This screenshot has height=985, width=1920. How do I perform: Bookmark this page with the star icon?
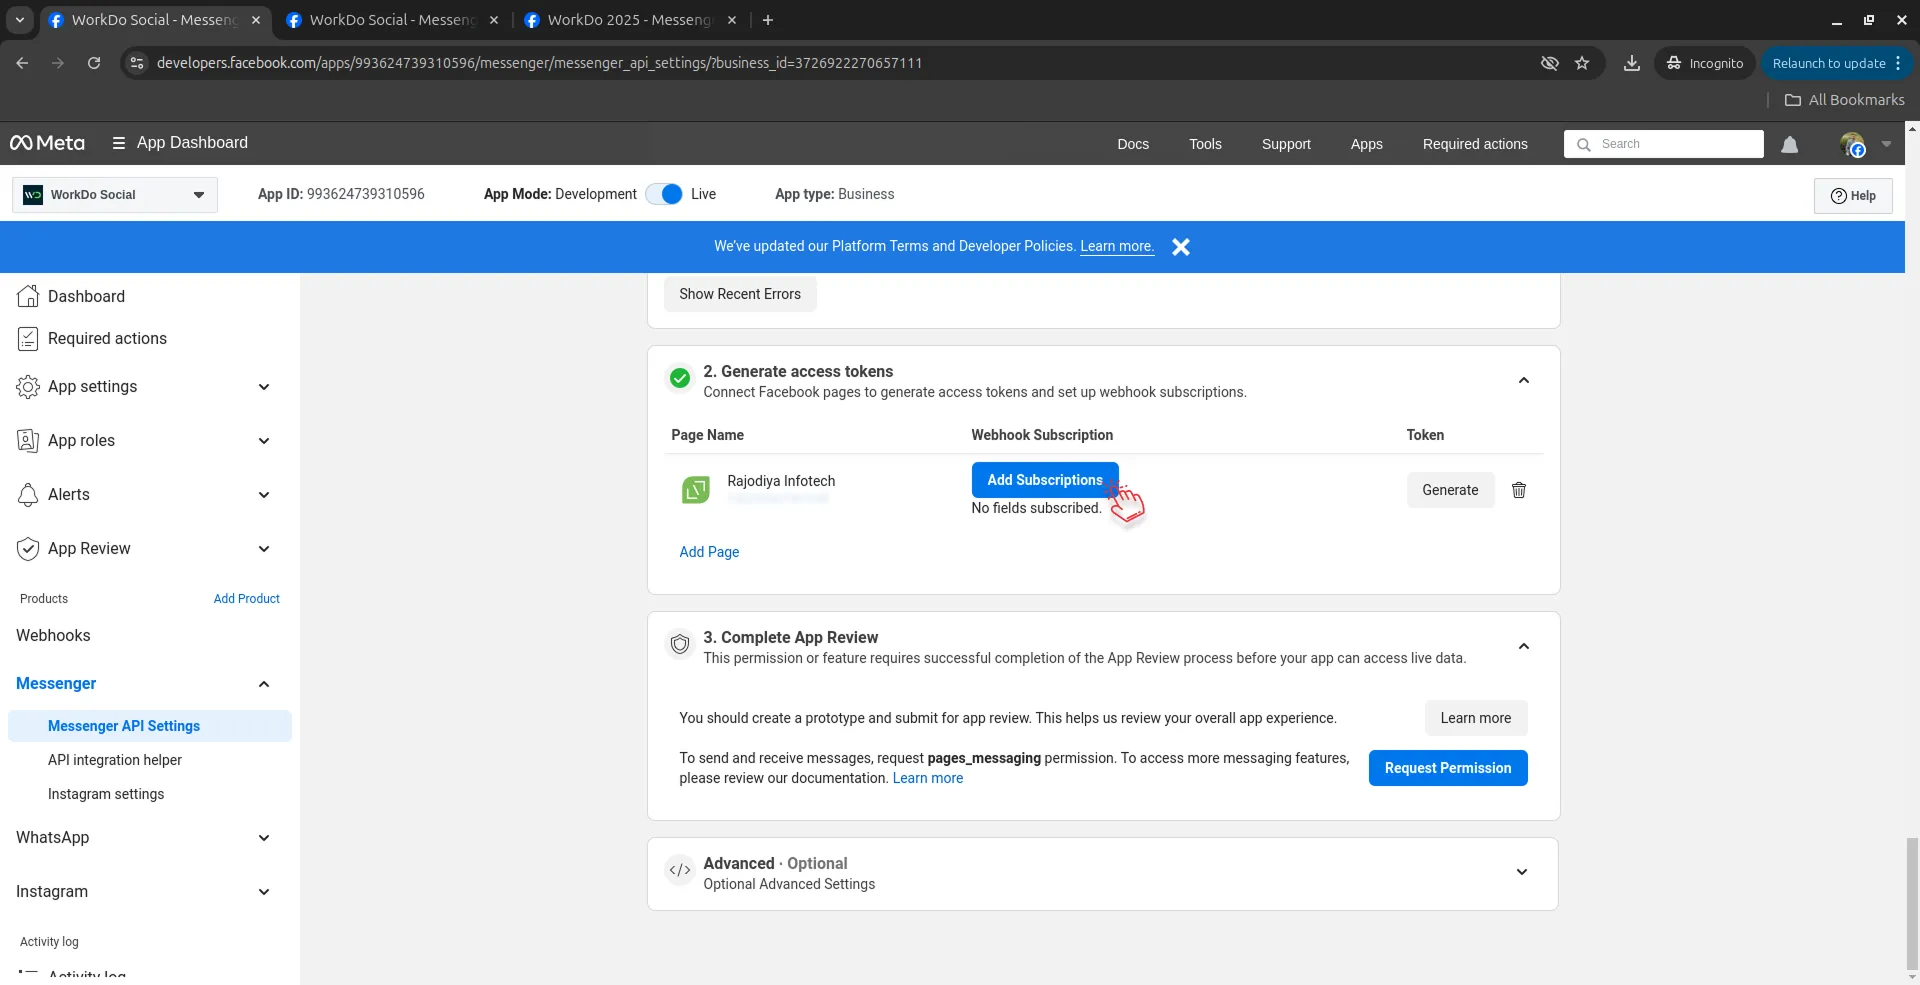[x=1582, y=63]
